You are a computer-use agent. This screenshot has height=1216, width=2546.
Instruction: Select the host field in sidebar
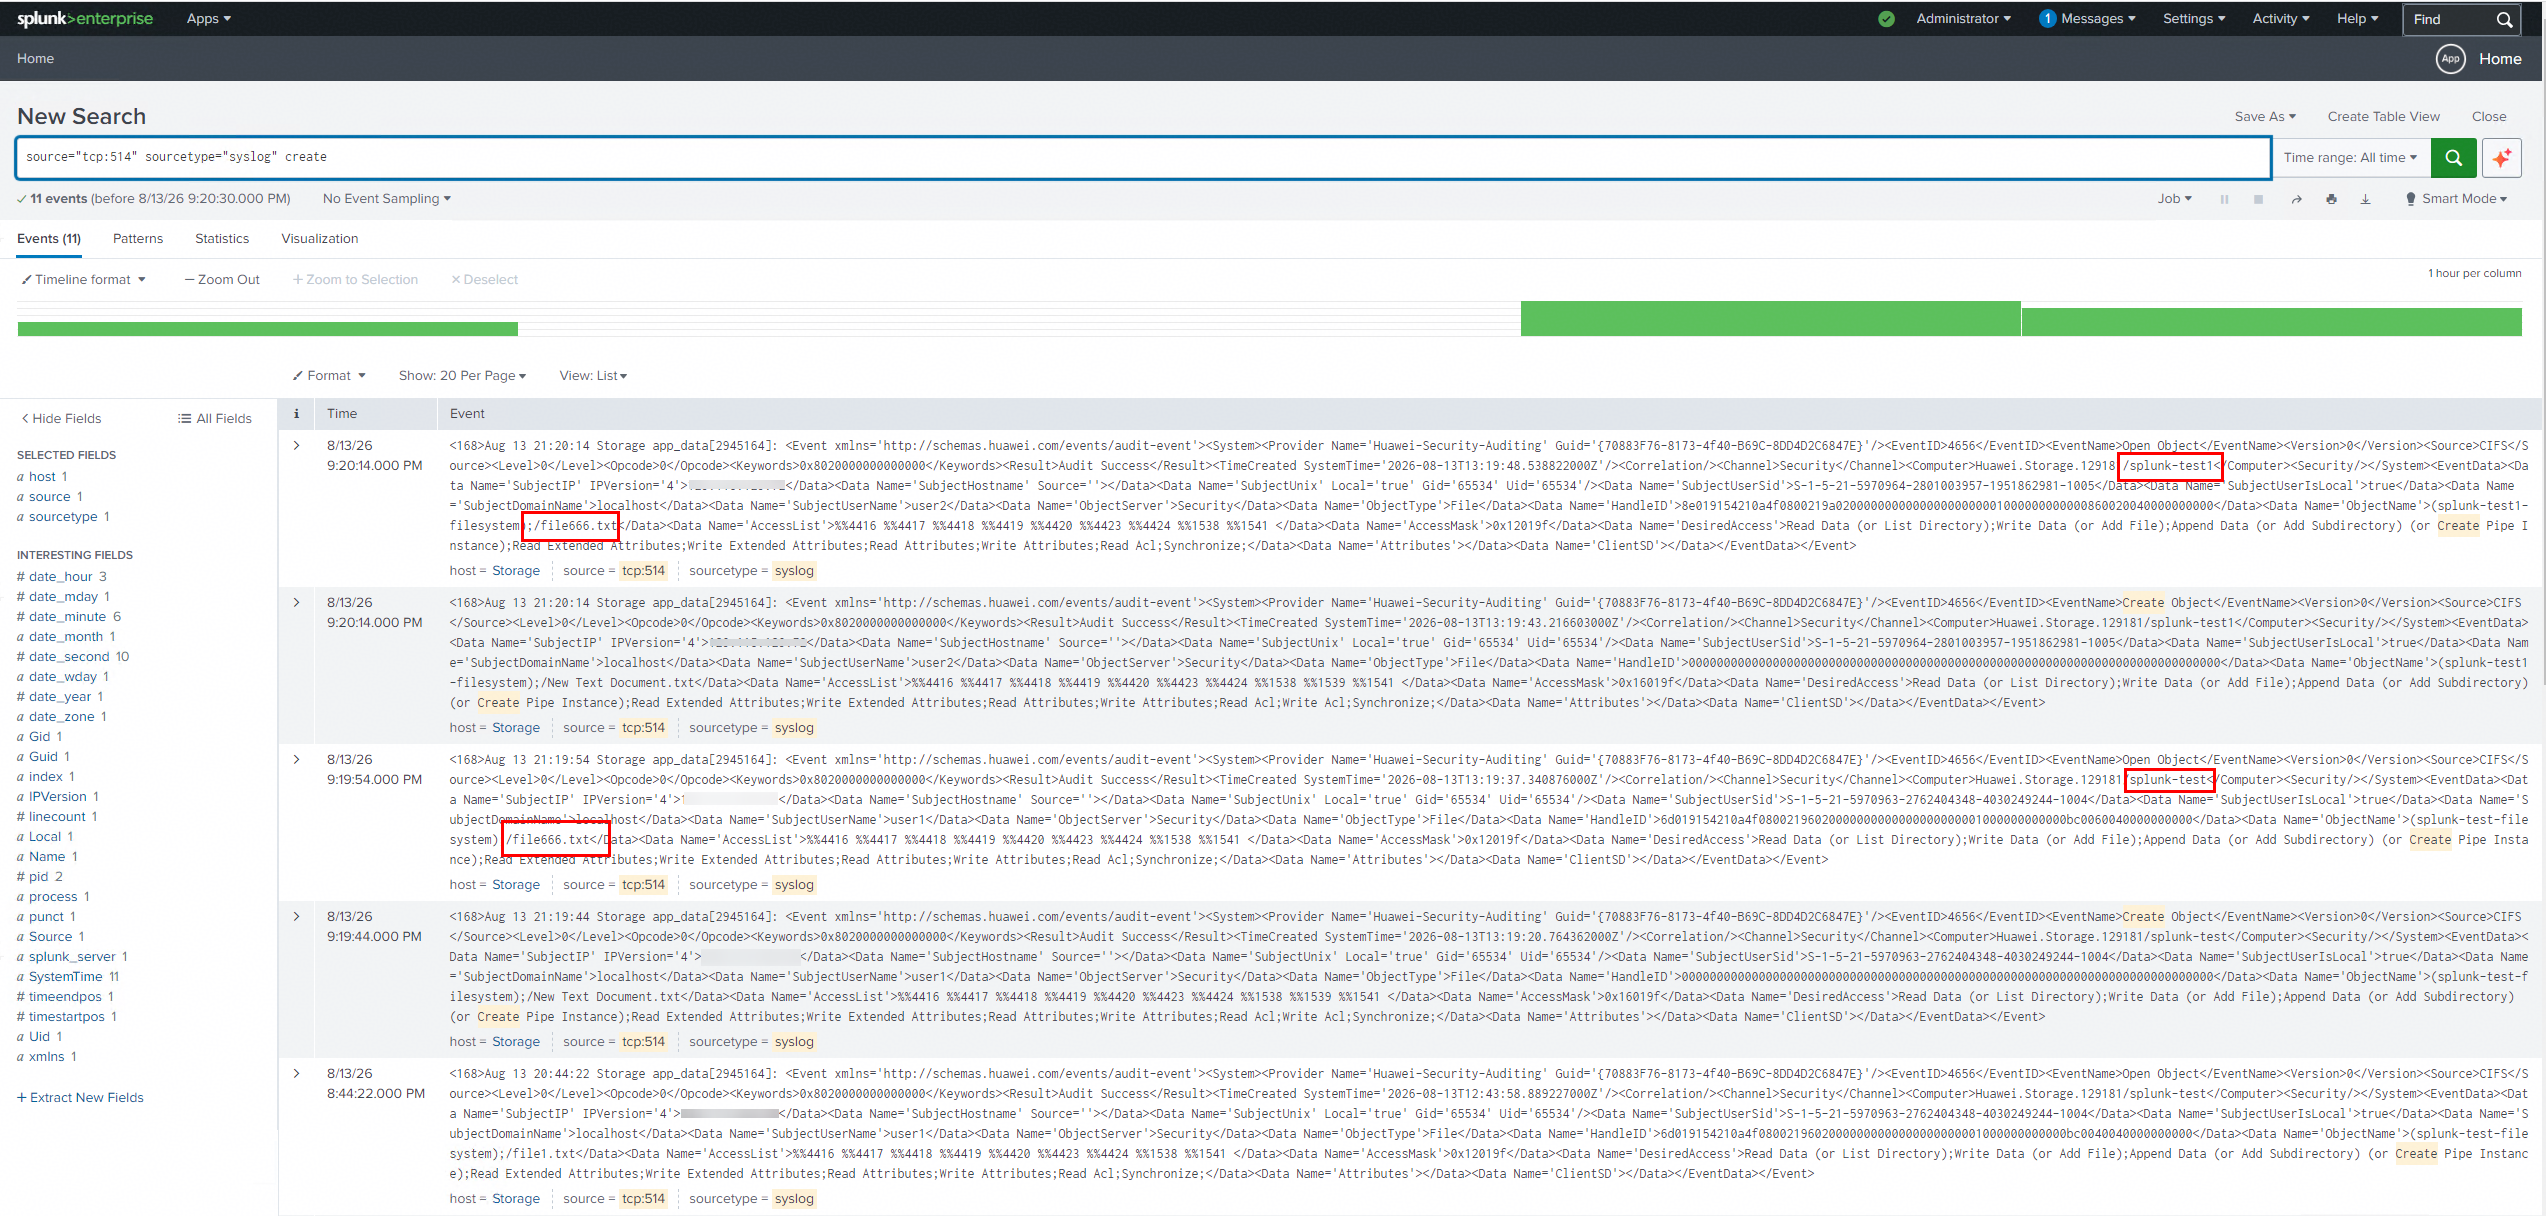(x=42, y=477)
